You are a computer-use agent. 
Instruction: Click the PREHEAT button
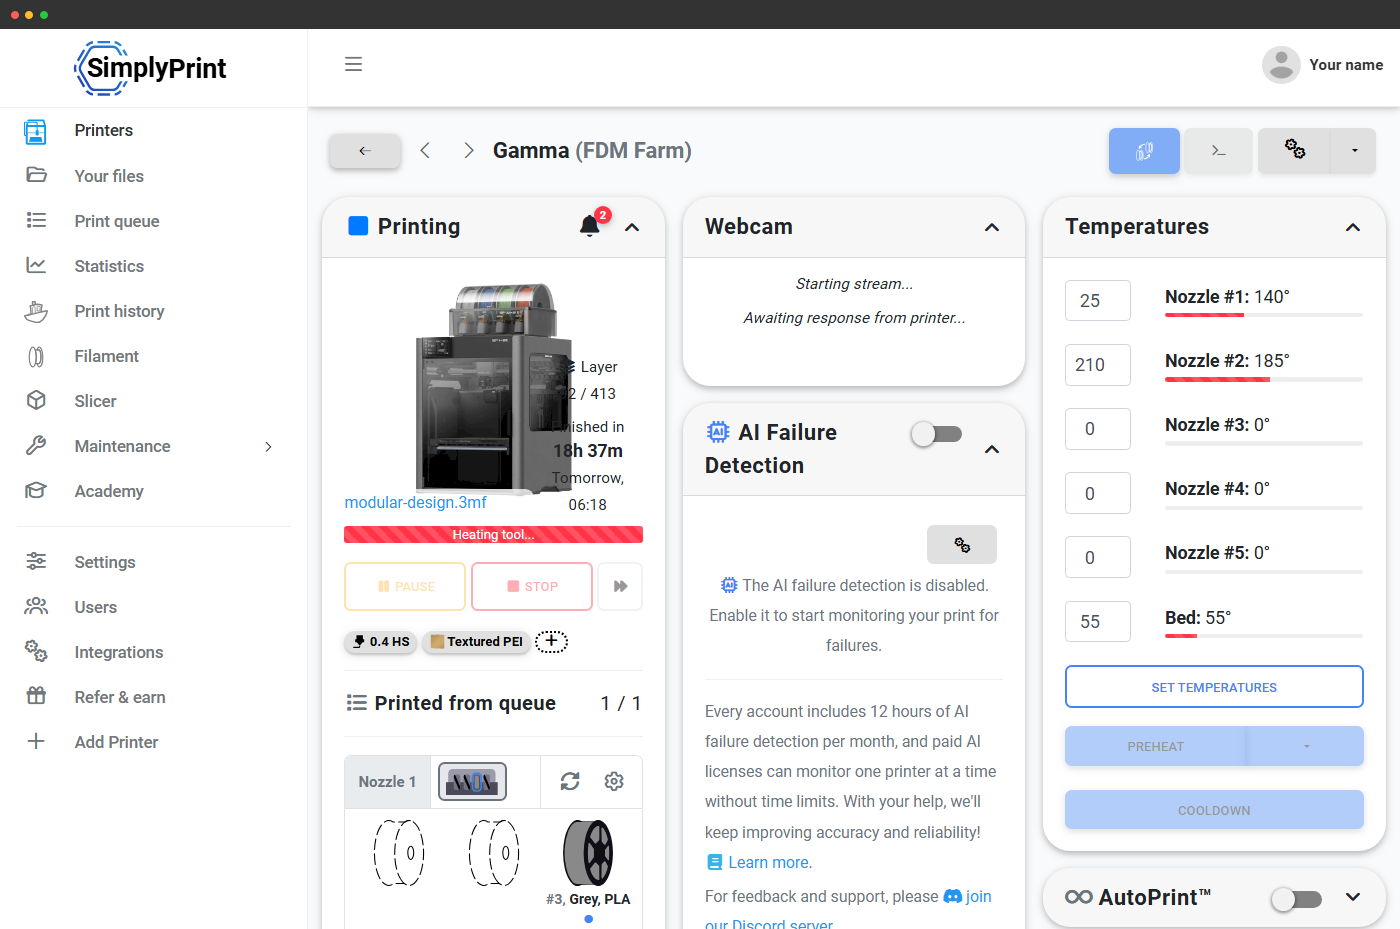click(x=1155, y=746)
